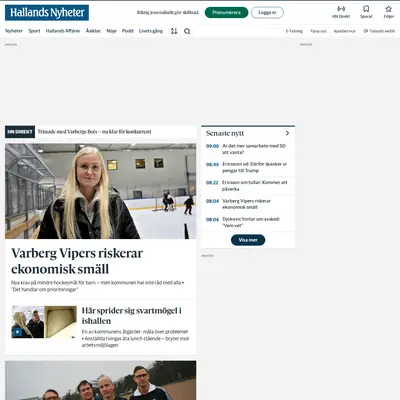Open the Sport menu
Image resolution: width=400 pixels, height=400 pixels.
pos(34,31)
